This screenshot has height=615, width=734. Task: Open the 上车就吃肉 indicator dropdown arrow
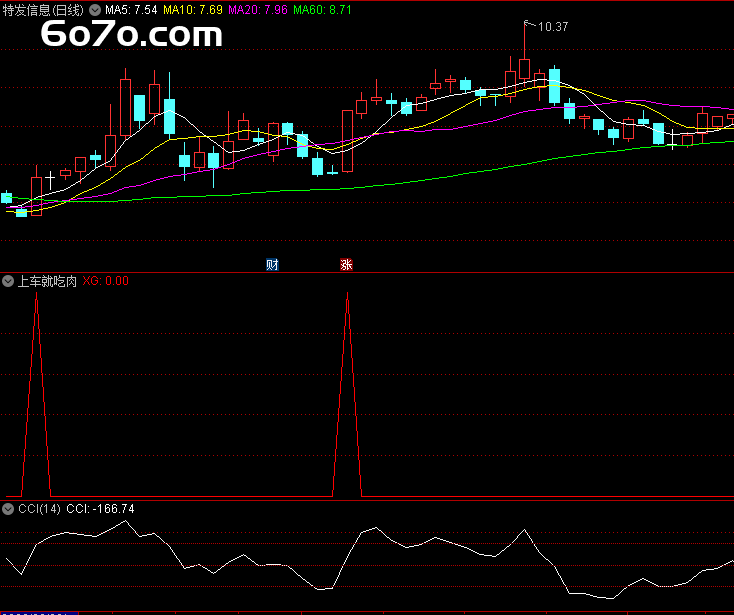click(x=8, y=281)
